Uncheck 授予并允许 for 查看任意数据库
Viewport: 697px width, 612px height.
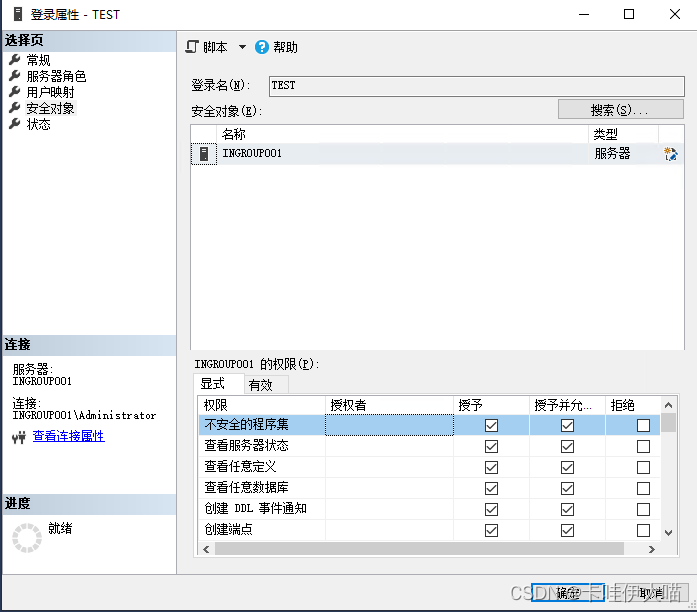tap(567, 488)
